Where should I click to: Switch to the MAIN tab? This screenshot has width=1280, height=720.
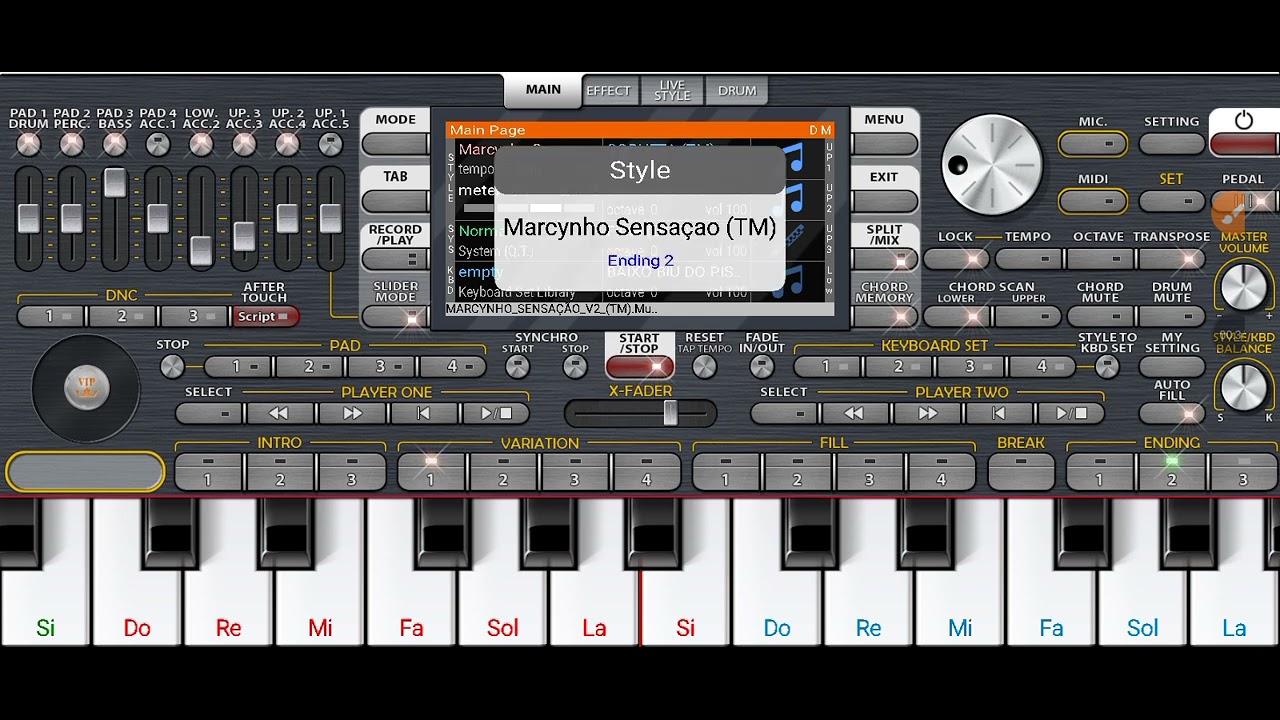pyautogui.click(x=543, y=90)
